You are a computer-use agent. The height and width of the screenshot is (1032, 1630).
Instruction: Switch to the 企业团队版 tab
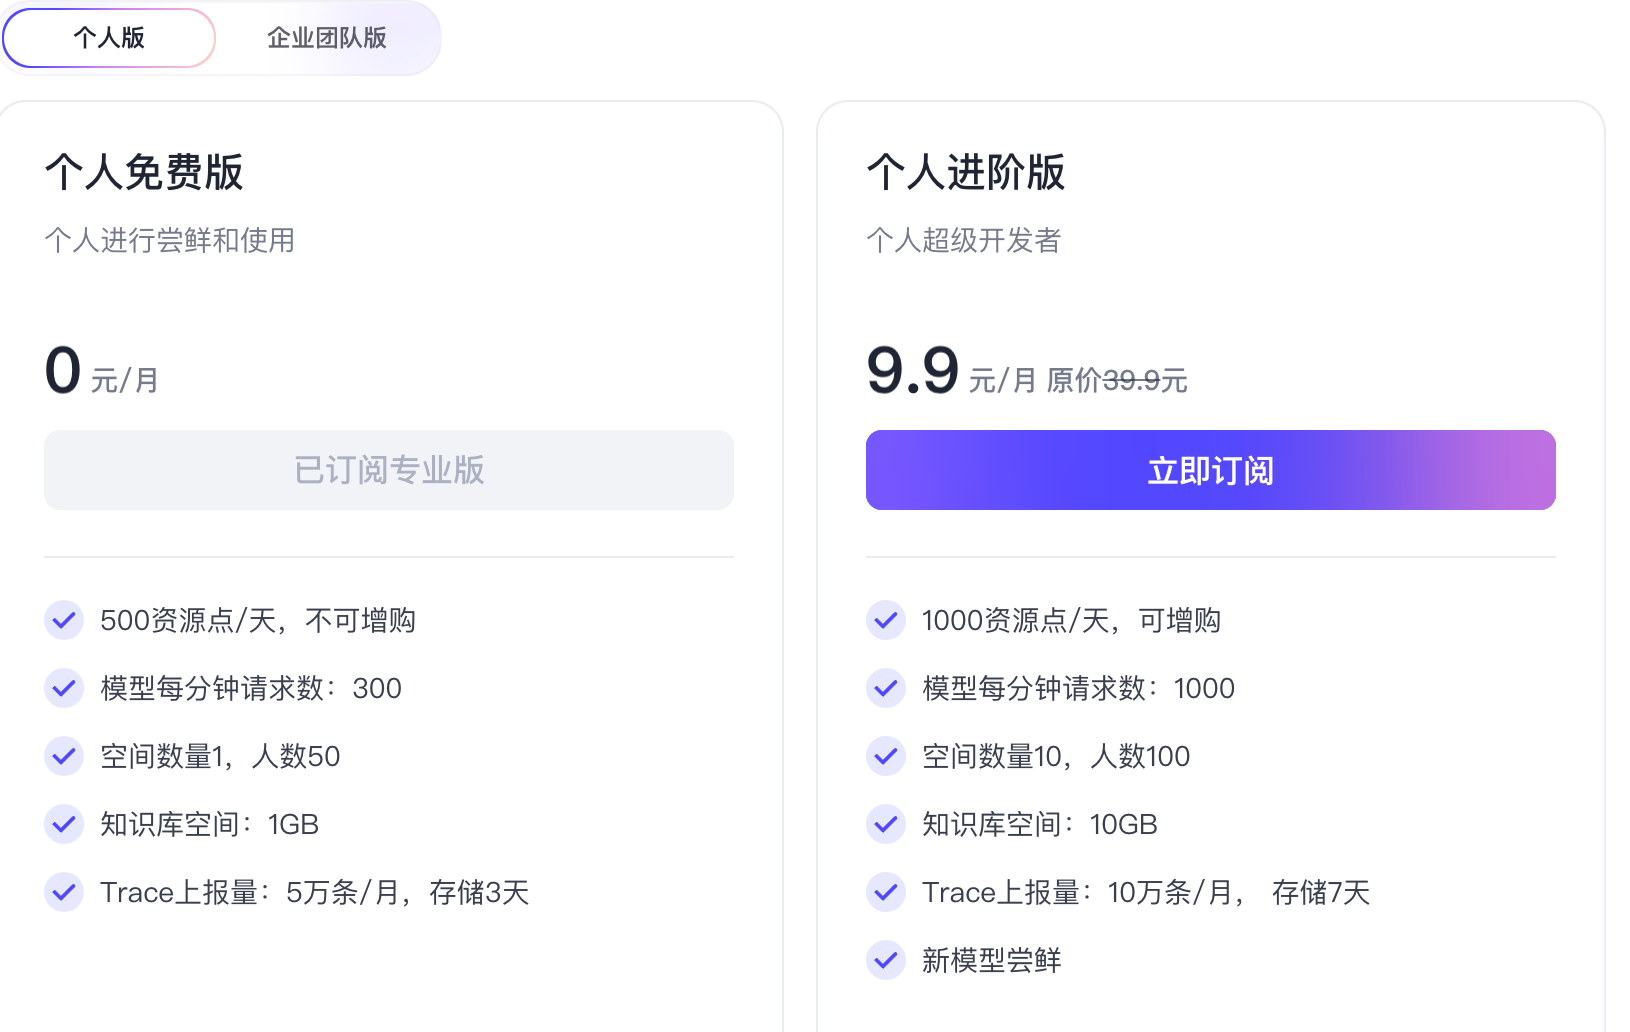(327, 38)
